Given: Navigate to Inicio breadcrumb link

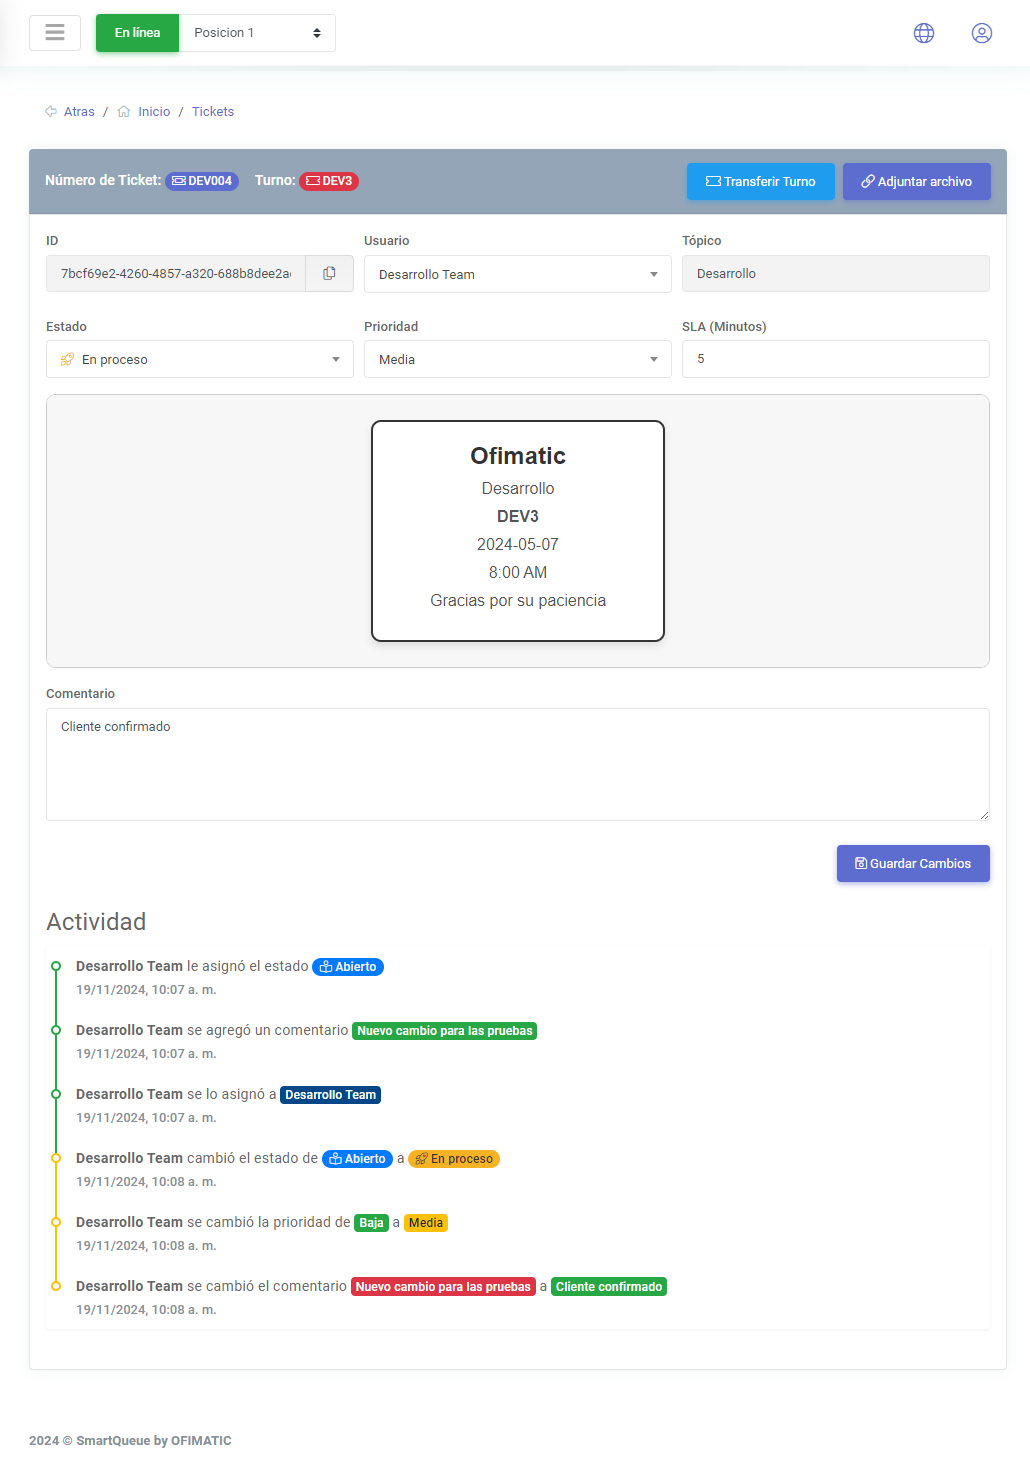Looking at the screenshot, I should 154,112.
